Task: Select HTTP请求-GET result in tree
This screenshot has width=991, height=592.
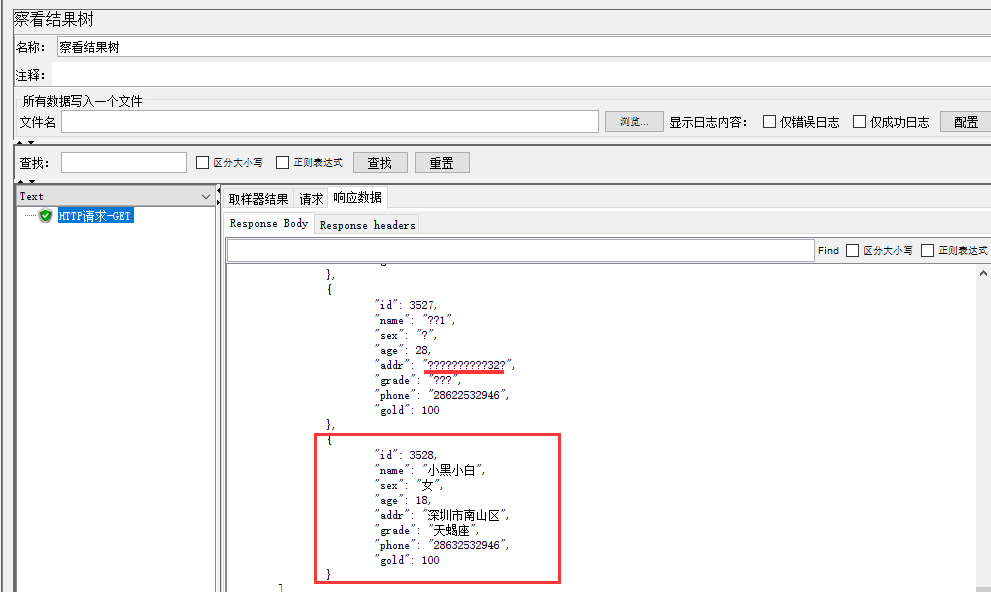Action: pyautogui.click(x=95, y=216)
